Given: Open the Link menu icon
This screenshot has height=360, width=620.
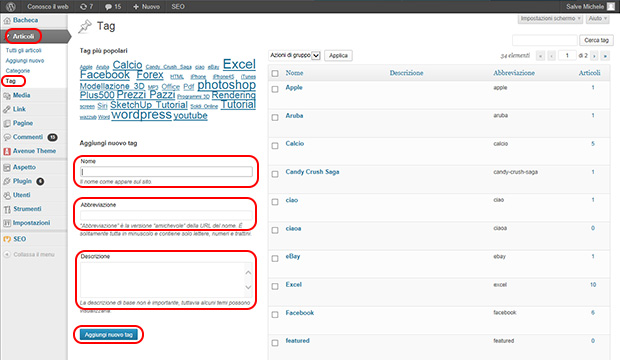Looking at the screenshot, I should pyautogui.click(x=7, y=109).
